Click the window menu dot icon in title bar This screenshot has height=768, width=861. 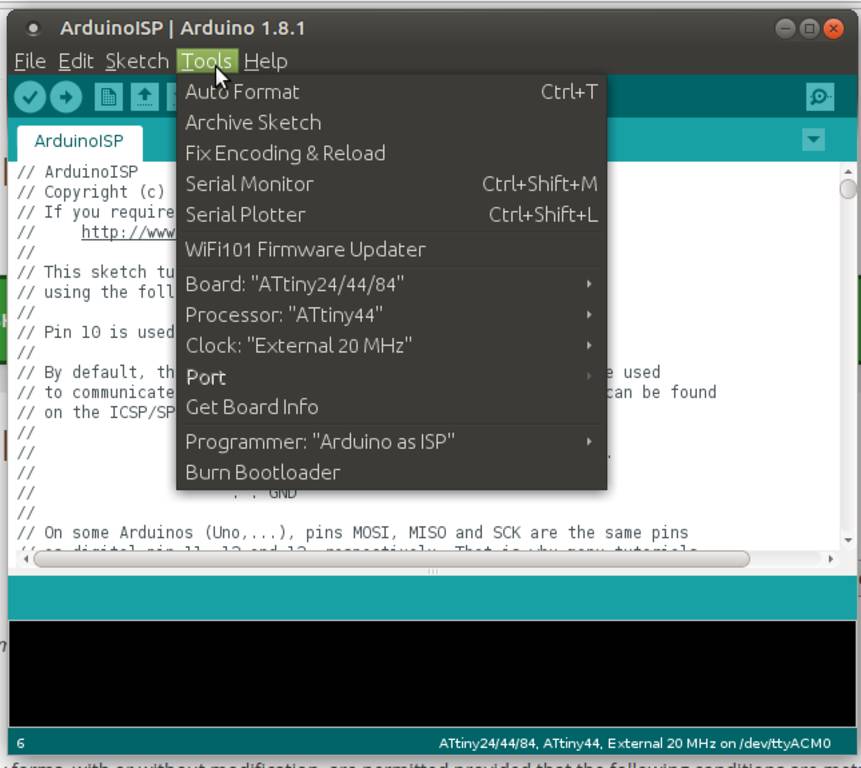33,28
